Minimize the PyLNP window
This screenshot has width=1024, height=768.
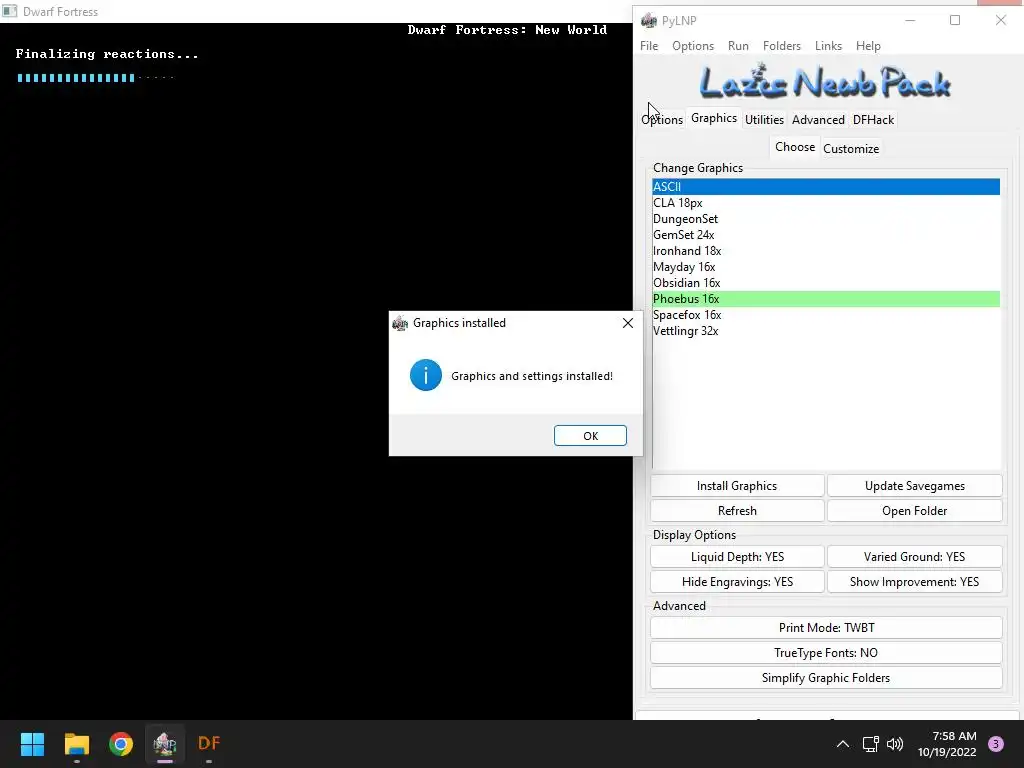910,20
